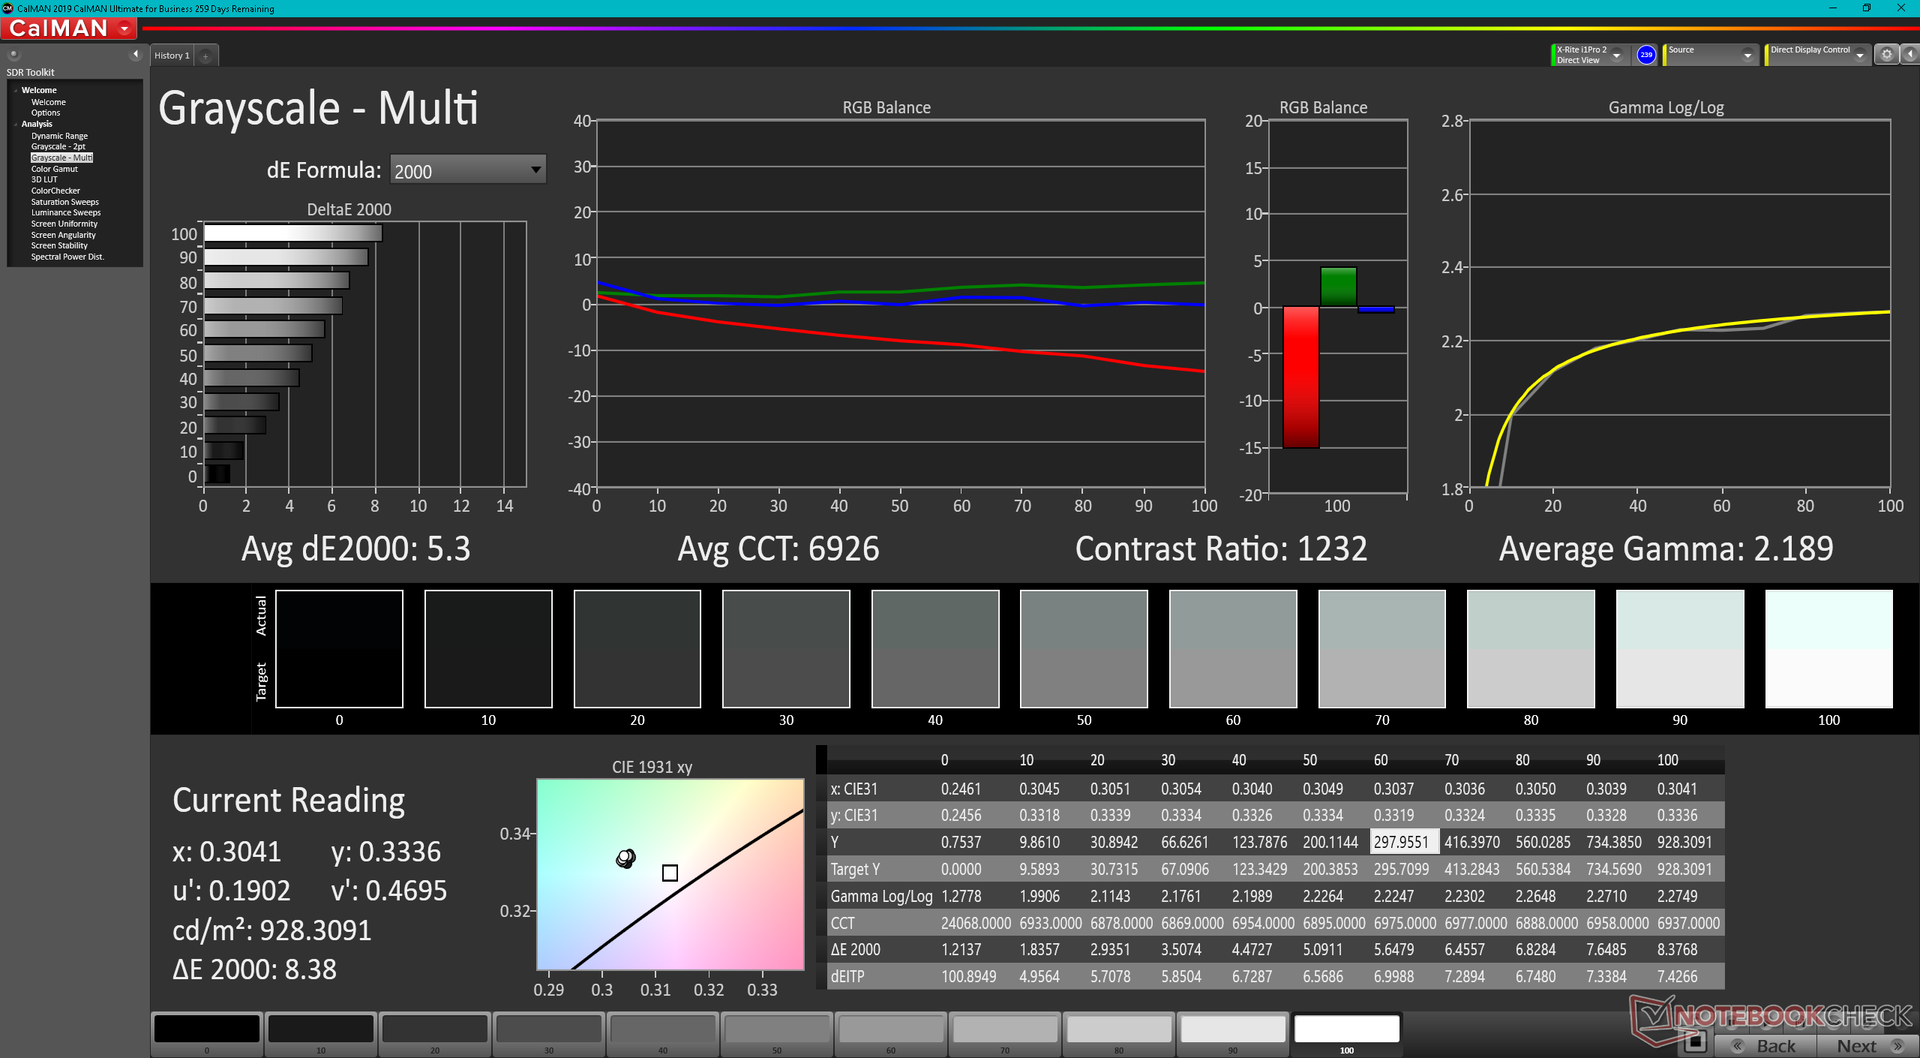Collapse the SDR Toolkit sidebar arrow
The width and height of the screenshot is (1920, 1058).
click(135, 55)
